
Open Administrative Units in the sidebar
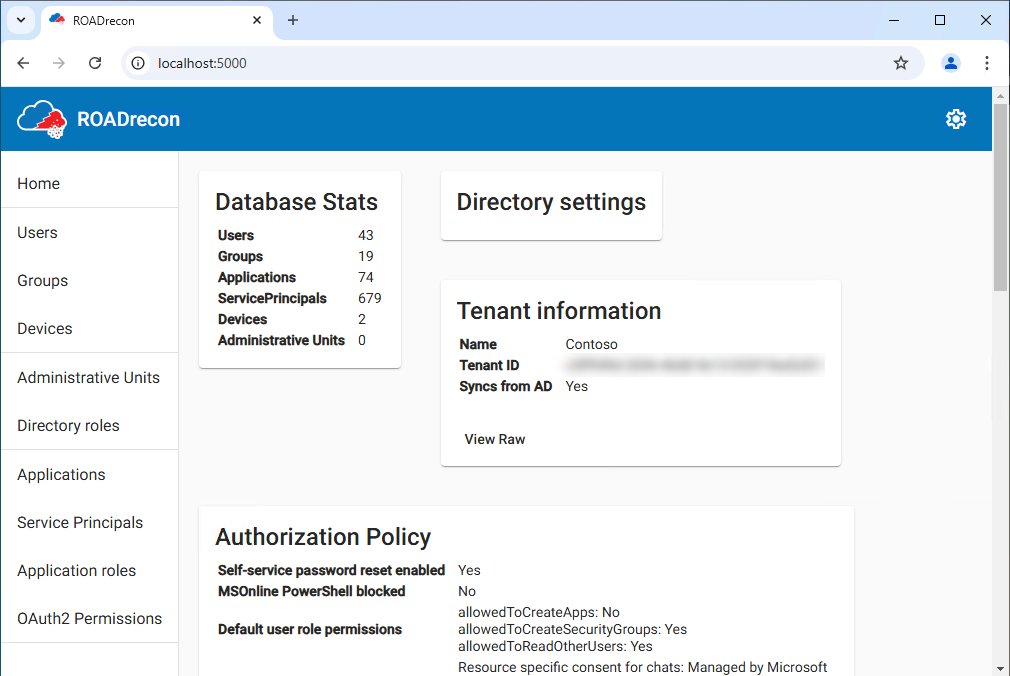click(88, 378)
